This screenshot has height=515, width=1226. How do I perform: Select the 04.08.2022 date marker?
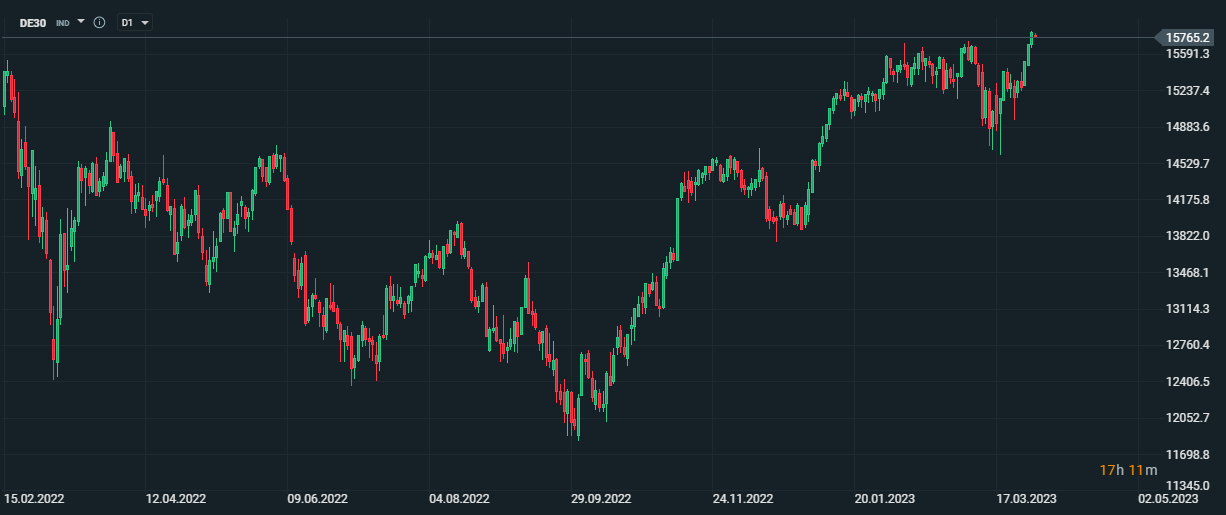pyautogui.click(x=459, y=497)
